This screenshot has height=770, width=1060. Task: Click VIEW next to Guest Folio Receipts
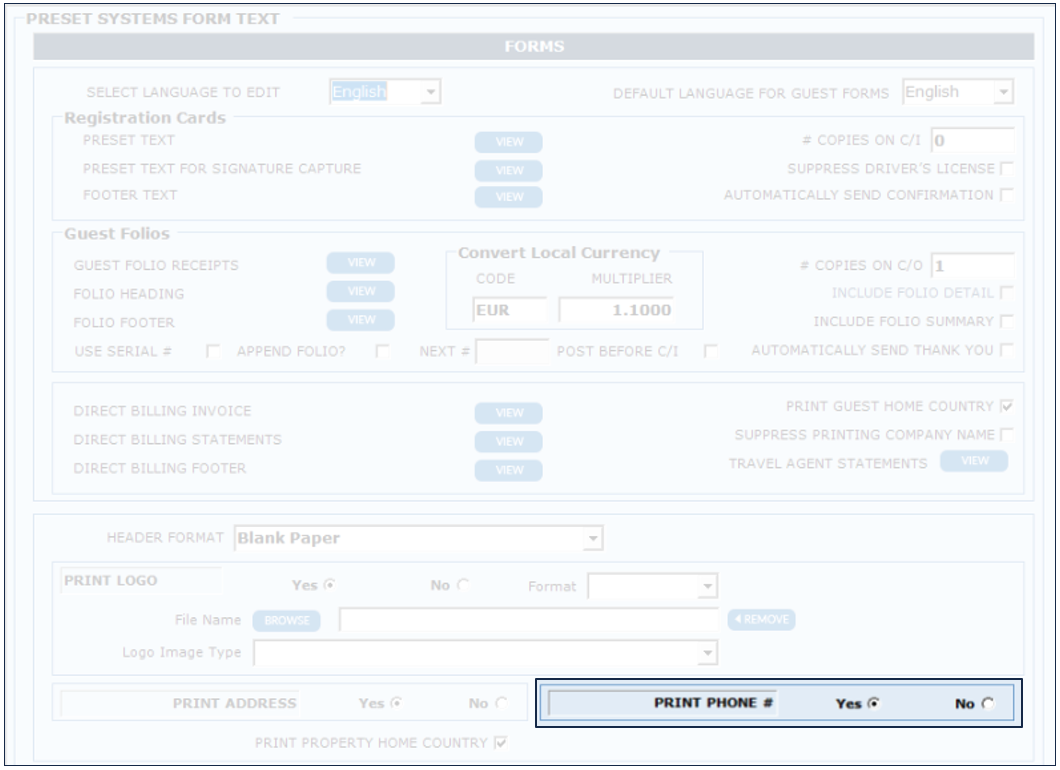click(360, 263)
